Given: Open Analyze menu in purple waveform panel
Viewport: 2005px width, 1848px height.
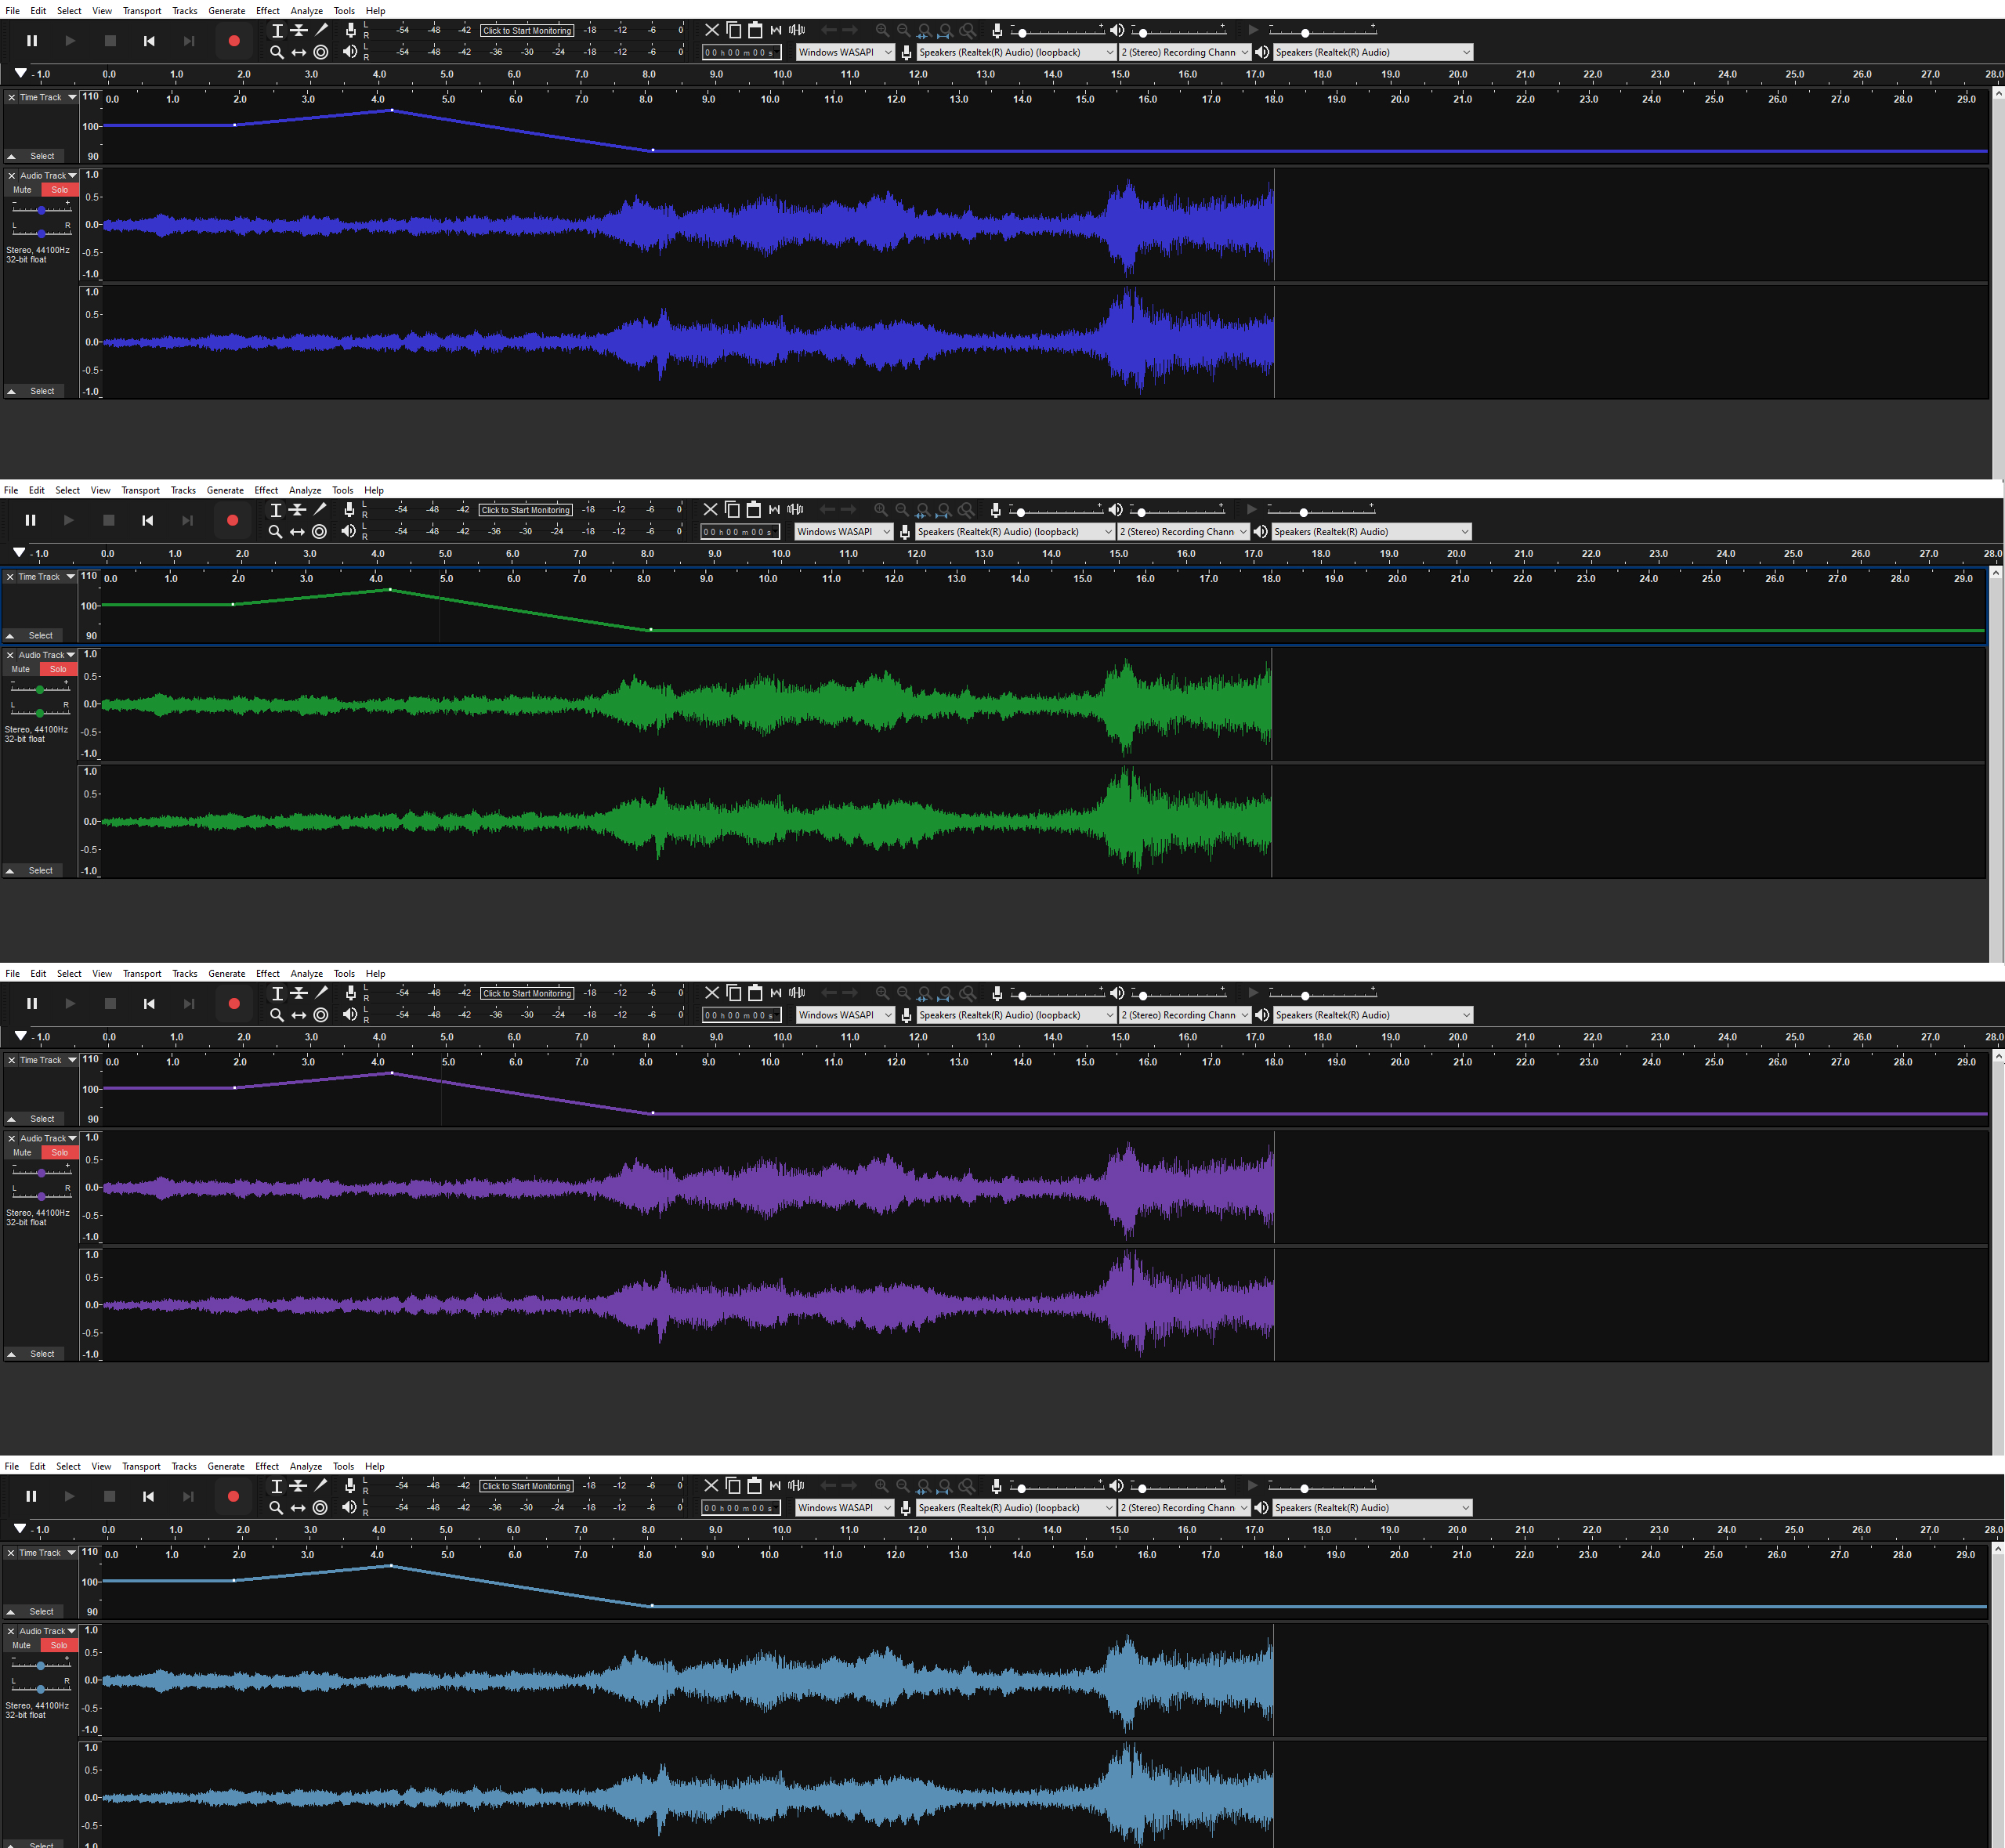Looking at the screenshot, I should [x=306, y=974].
